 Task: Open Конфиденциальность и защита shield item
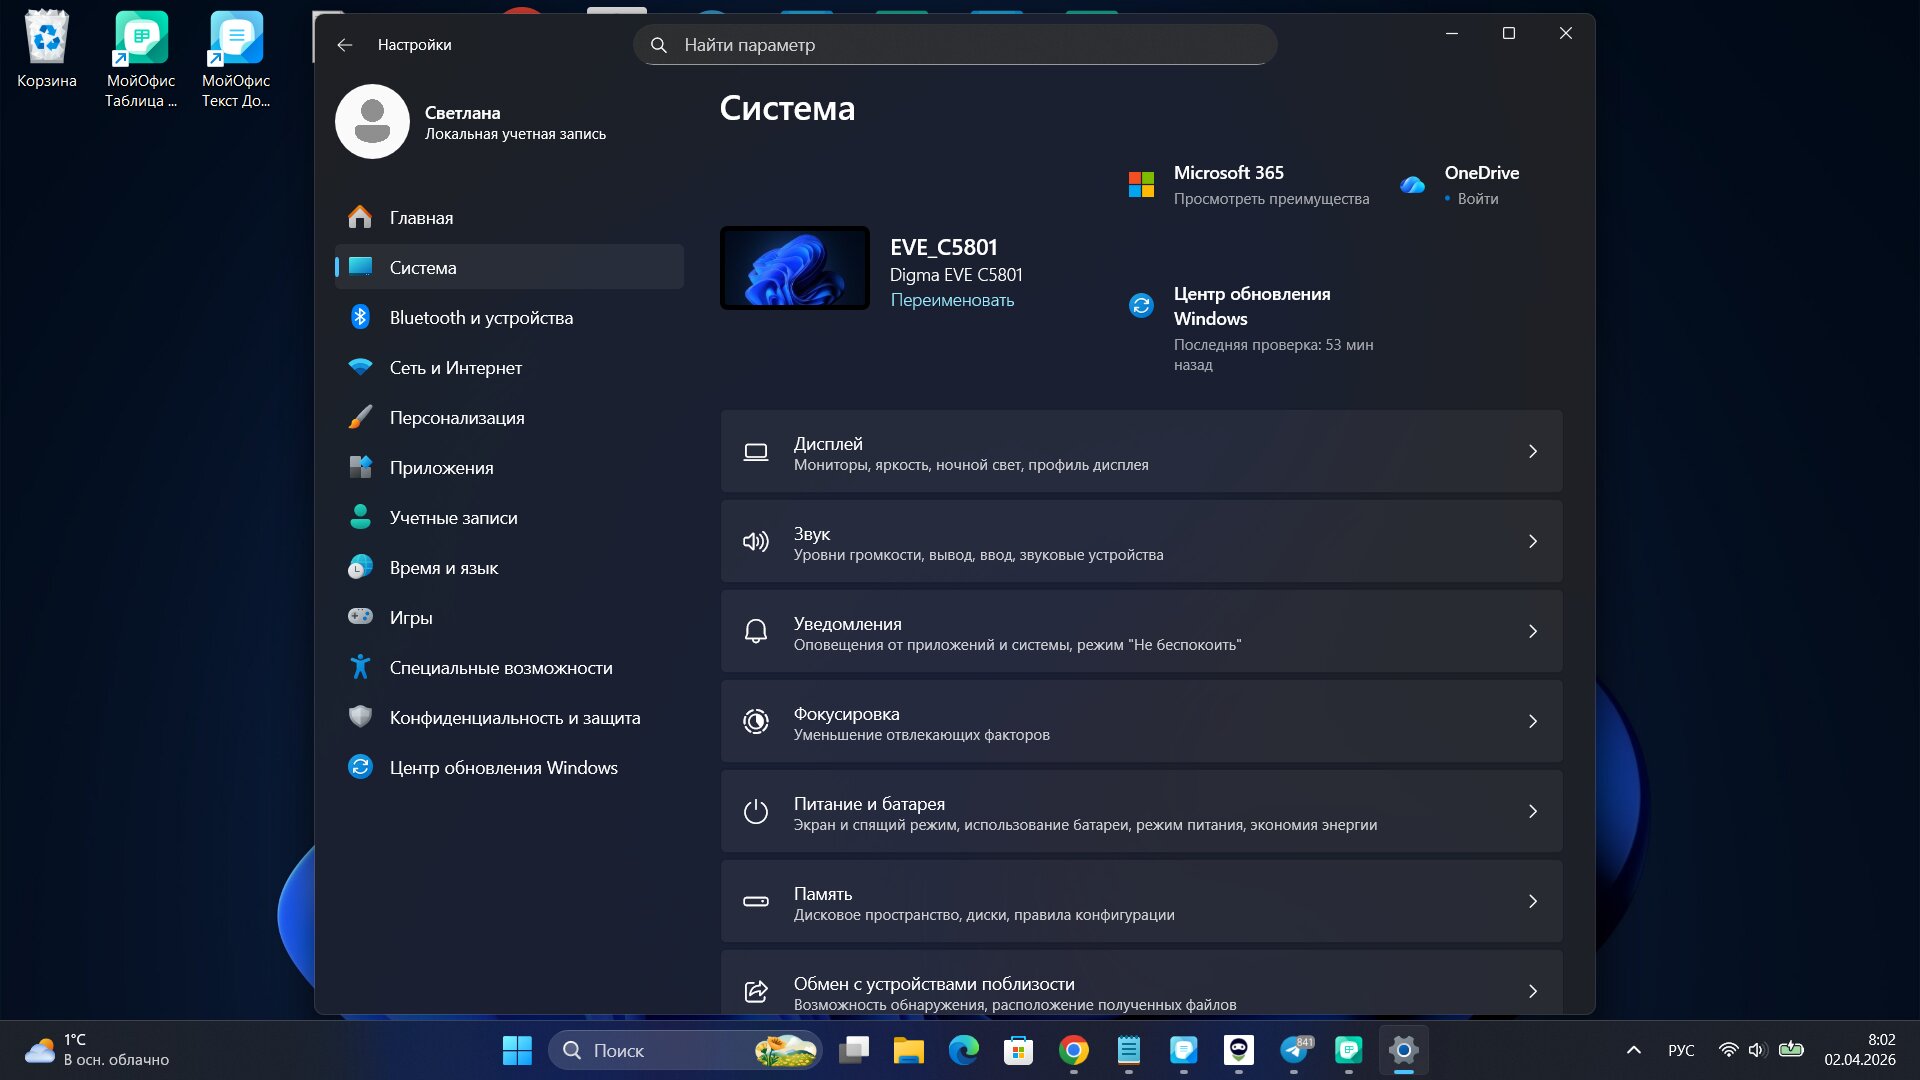pyautogui.click(x=360, y=717)
